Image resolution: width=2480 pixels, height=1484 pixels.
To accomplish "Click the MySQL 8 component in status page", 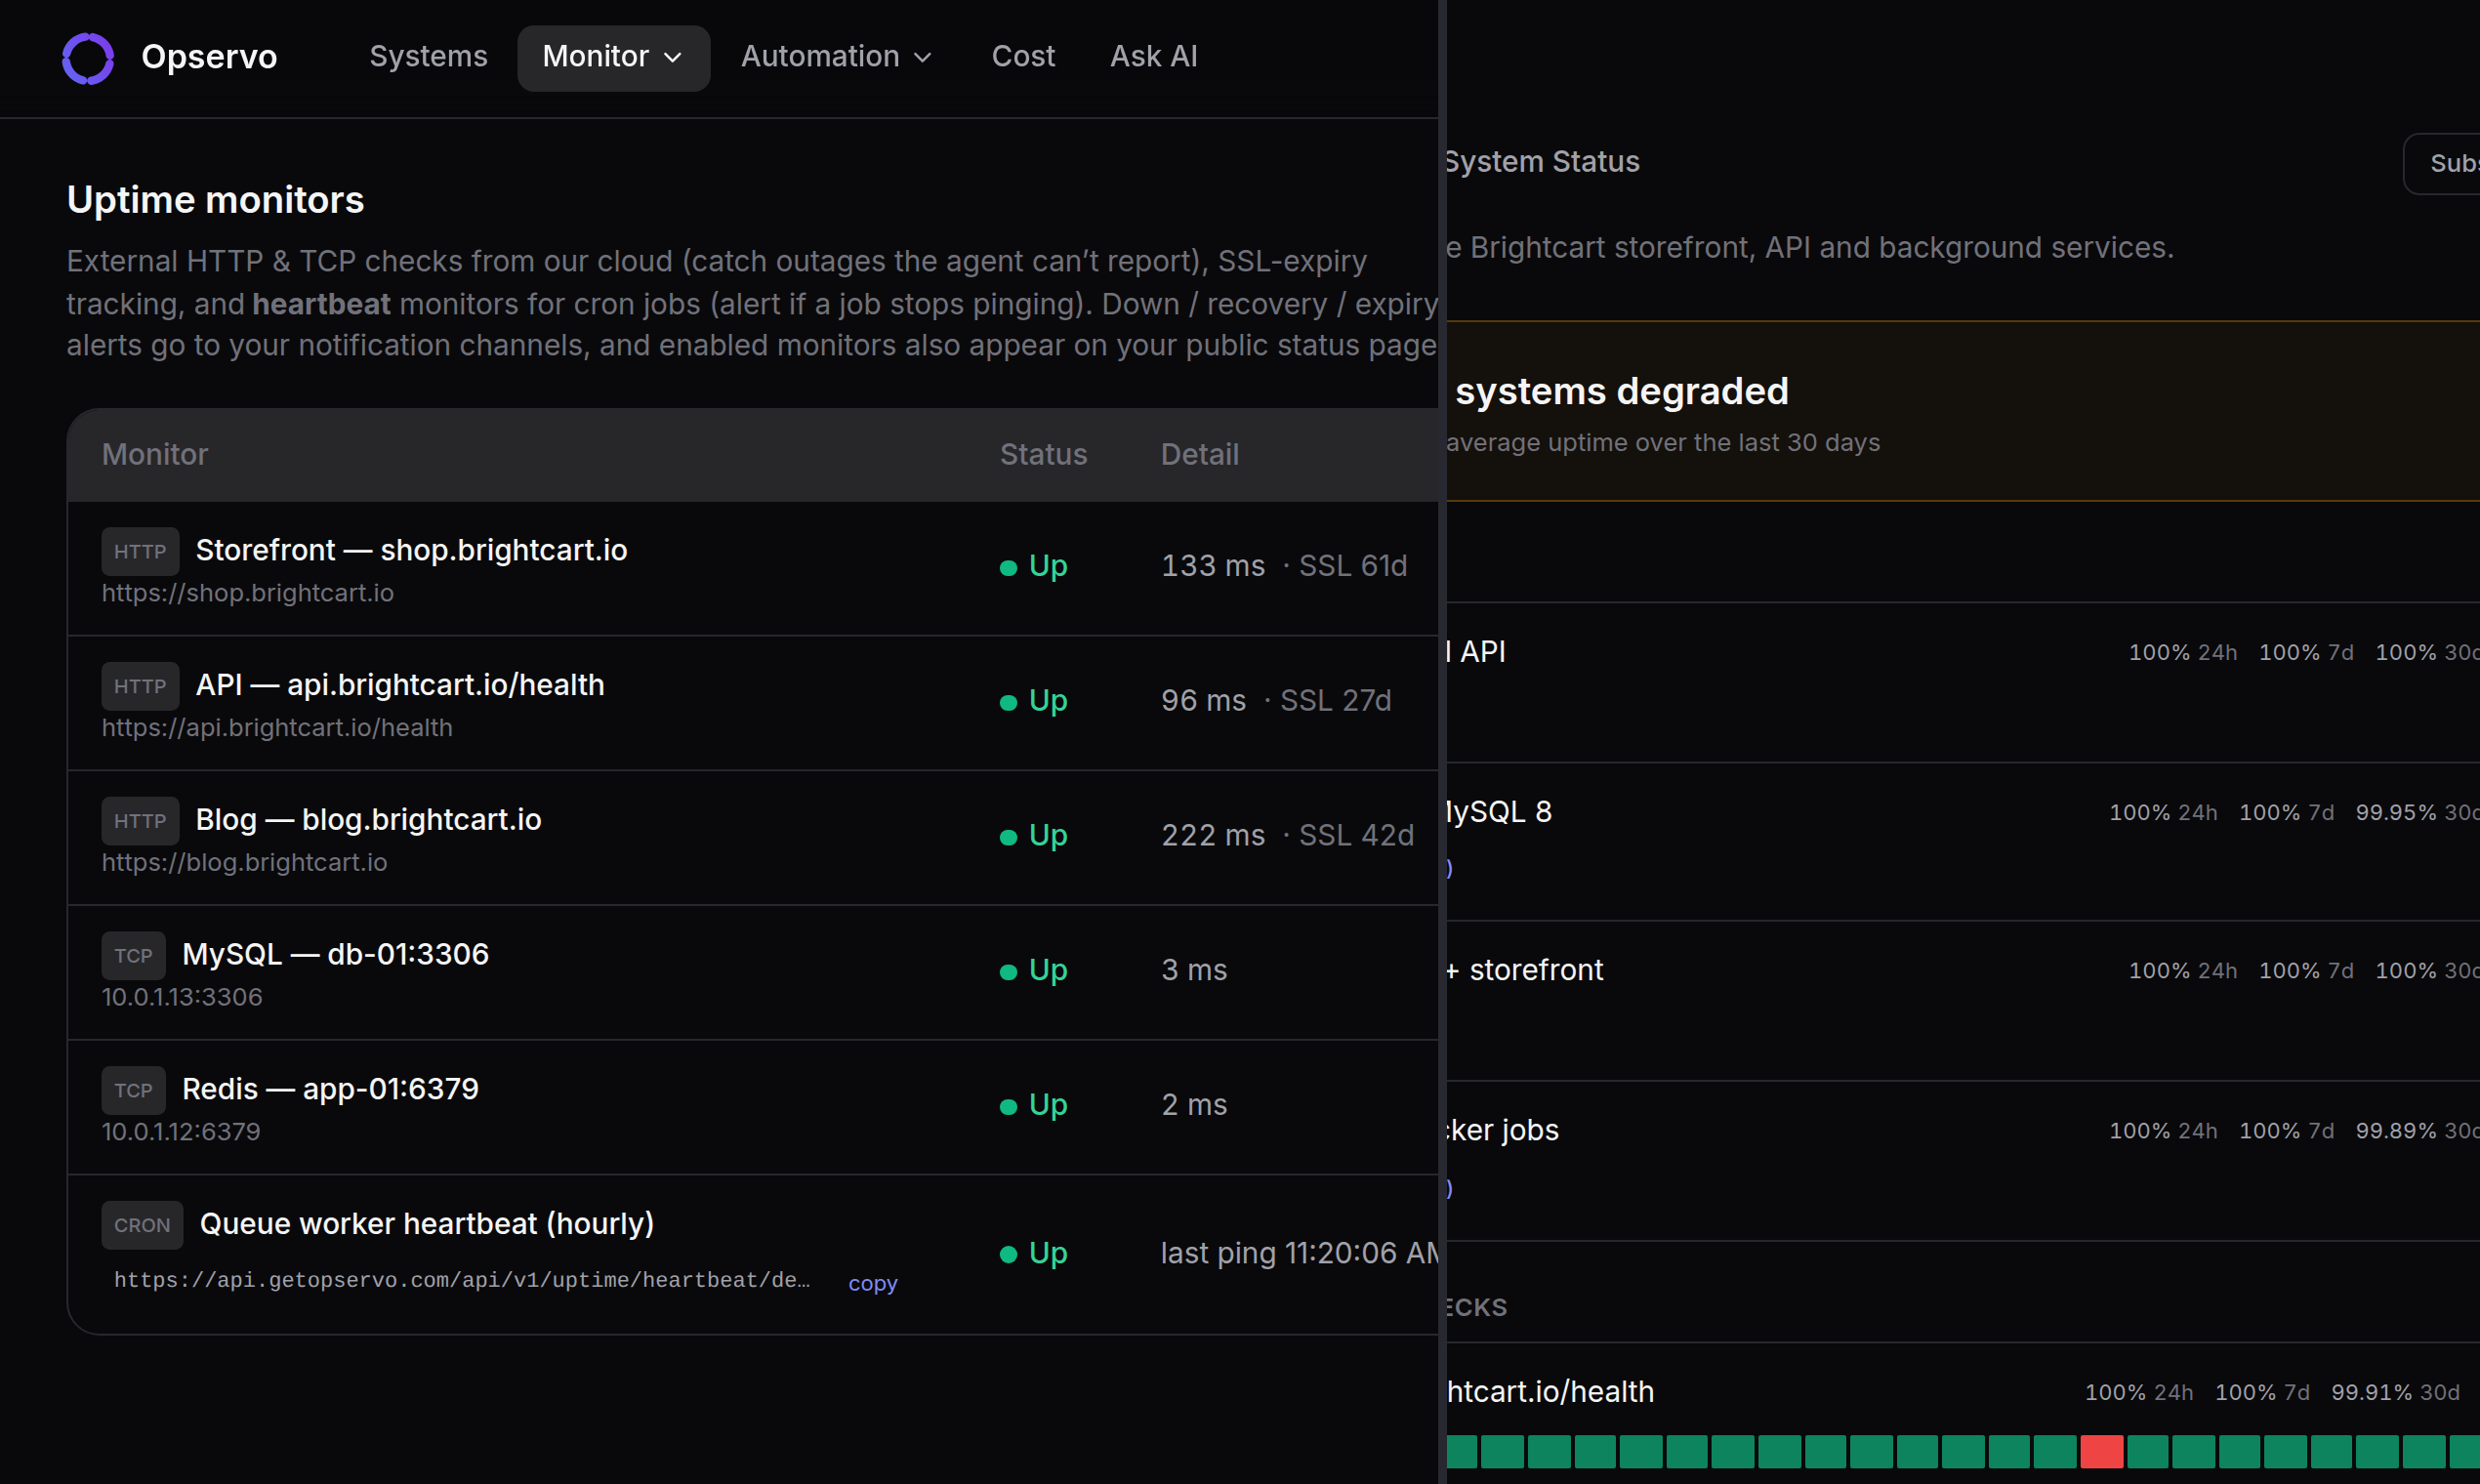I will click(x=1500, y=812).
